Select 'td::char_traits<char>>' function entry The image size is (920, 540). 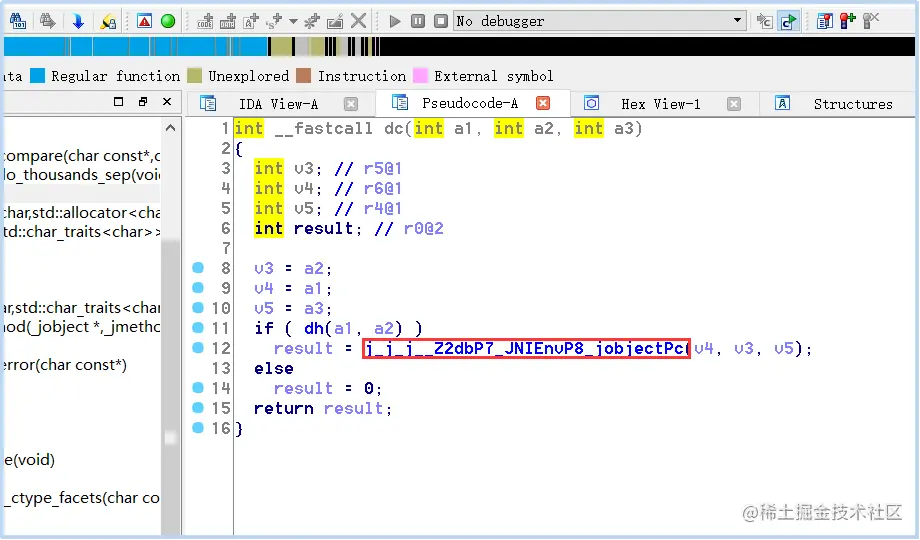tap(82, 231)
